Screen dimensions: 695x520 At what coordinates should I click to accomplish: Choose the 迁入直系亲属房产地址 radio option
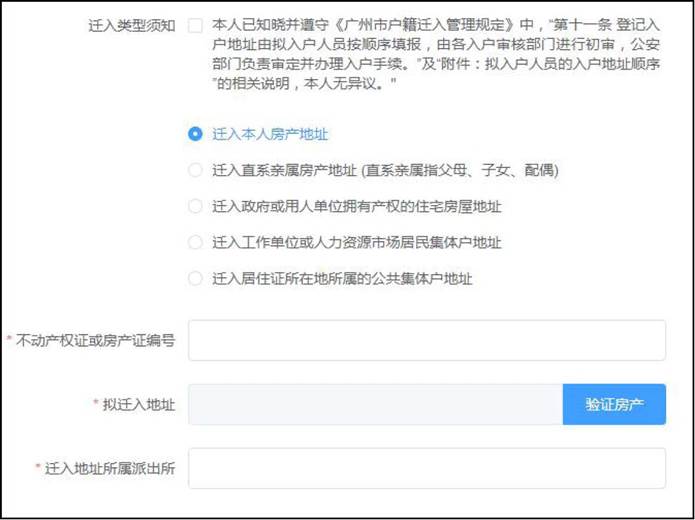(195, 170)
